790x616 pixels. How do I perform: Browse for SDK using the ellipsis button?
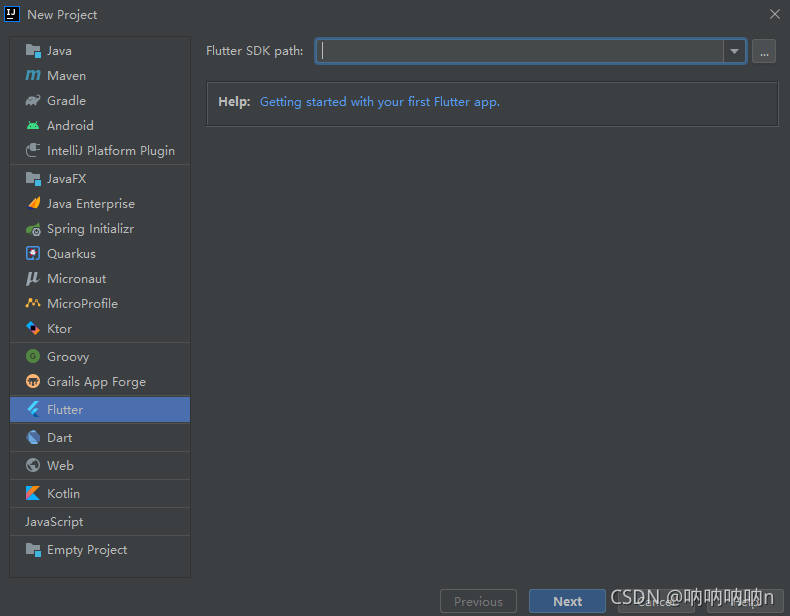pyautogui.click(x=764, y=51)
